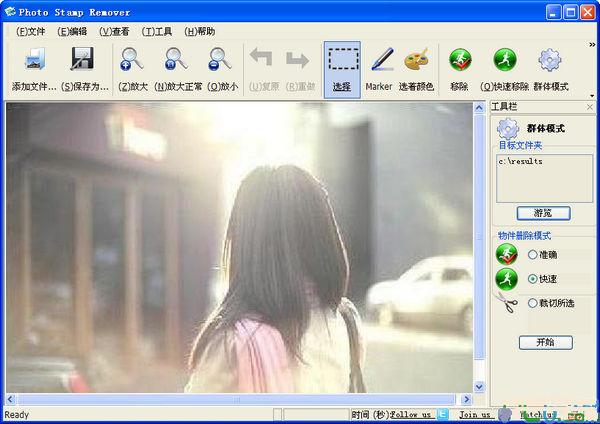
Task: Click the Start (开始) button
Action: [546, 342]
